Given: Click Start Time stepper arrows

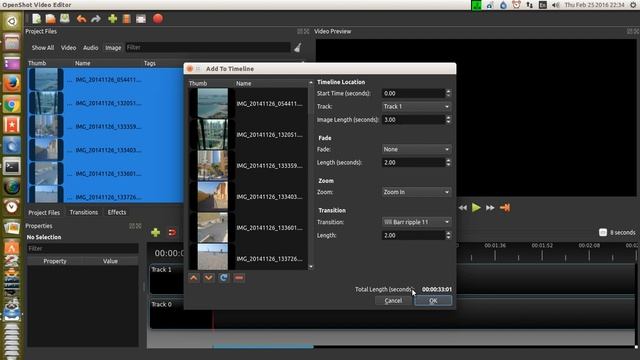Looking at the screenshot, I should [448, 93].
